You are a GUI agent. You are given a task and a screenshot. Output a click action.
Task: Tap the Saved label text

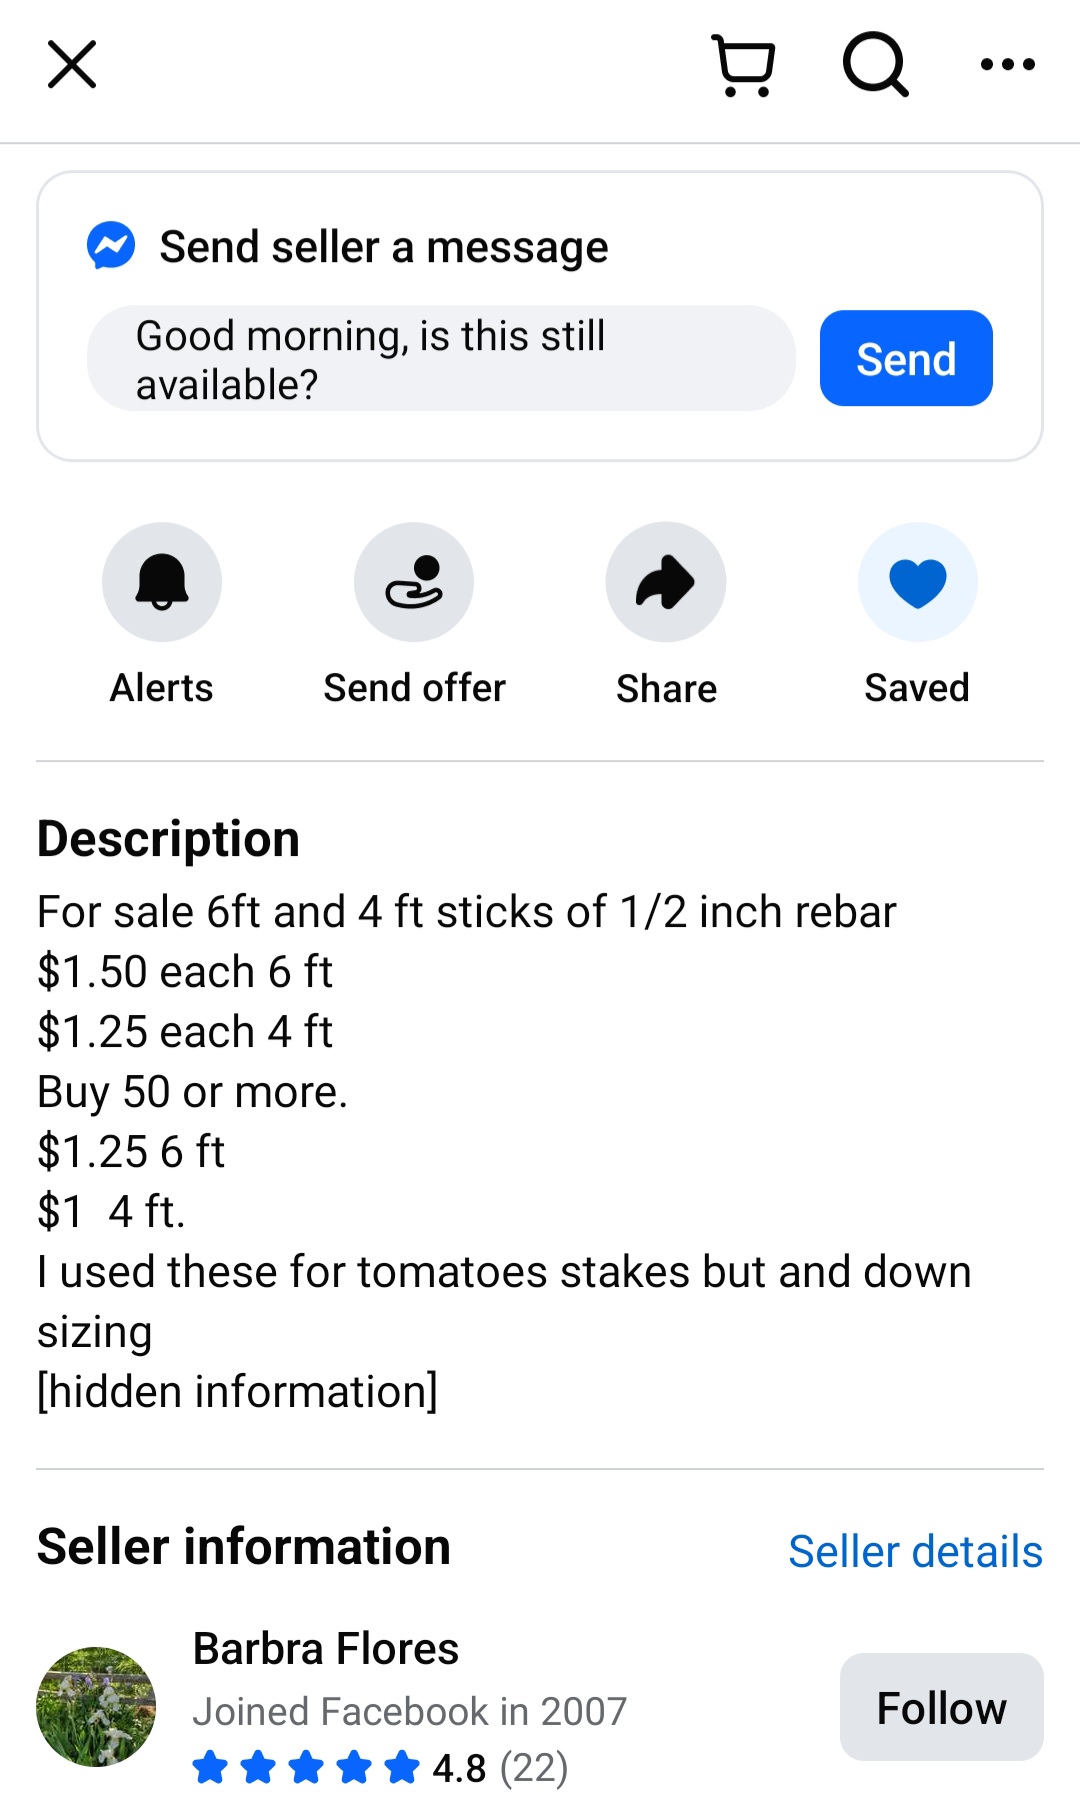pyautogui.click(x=917, y=688)
